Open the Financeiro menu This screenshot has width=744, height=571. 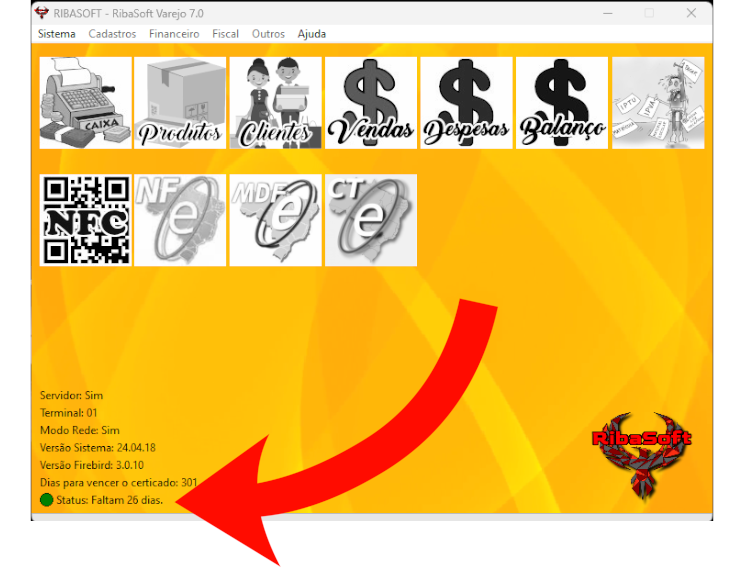(x=174, y=34)
